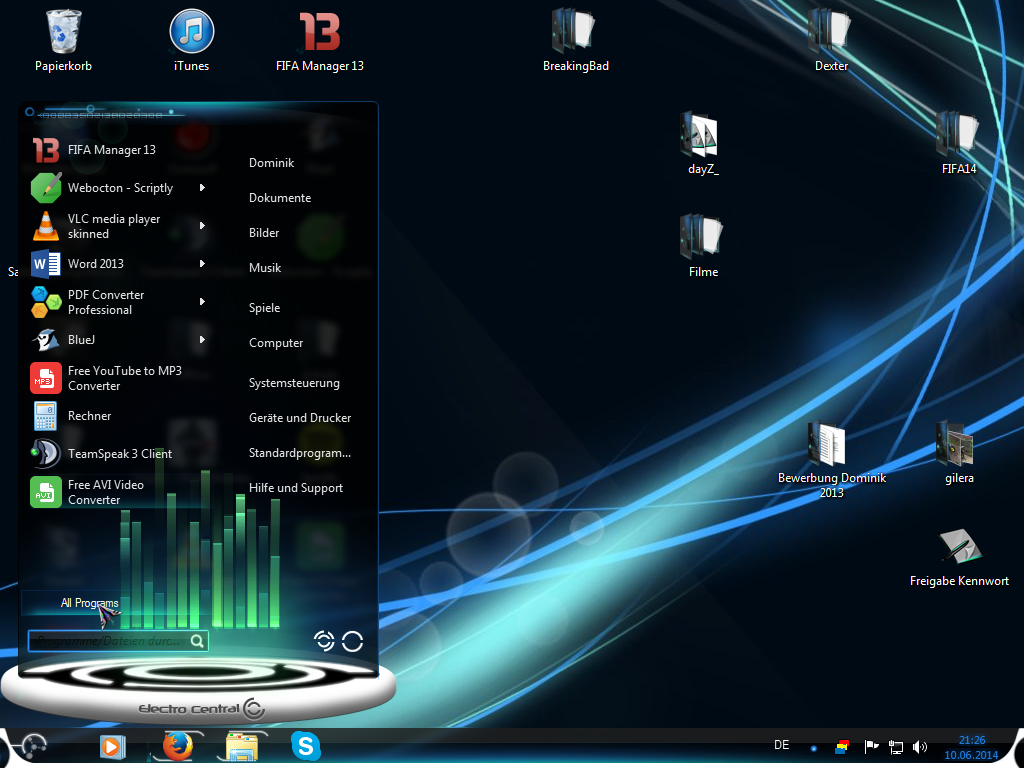This screenshot has height=768, width=1024.
Task: Select Dokumente in the start menu
Action: click(280, 198)
